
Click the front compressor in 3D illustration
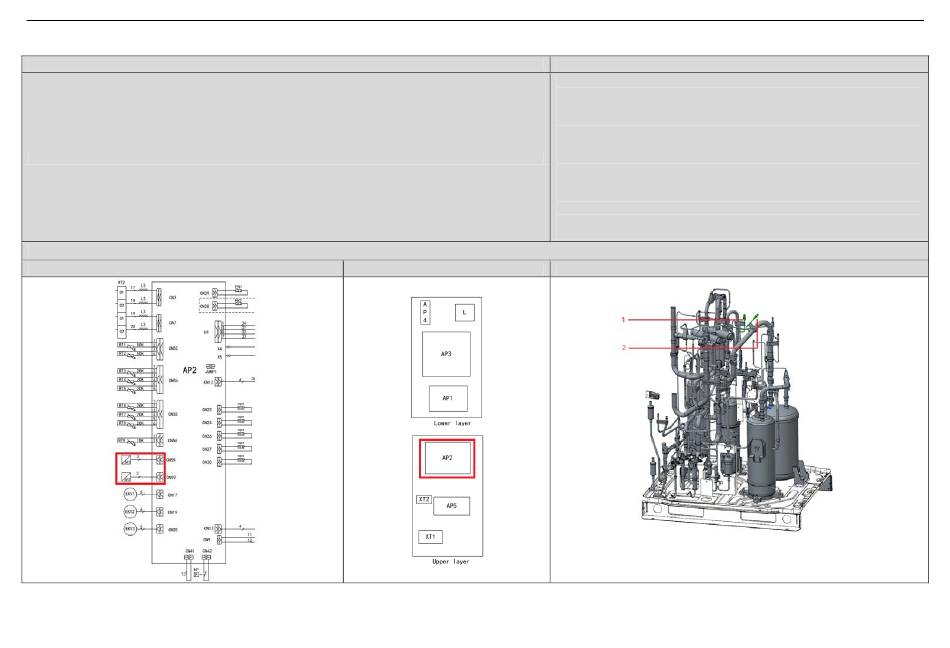[x=761, y=455]
